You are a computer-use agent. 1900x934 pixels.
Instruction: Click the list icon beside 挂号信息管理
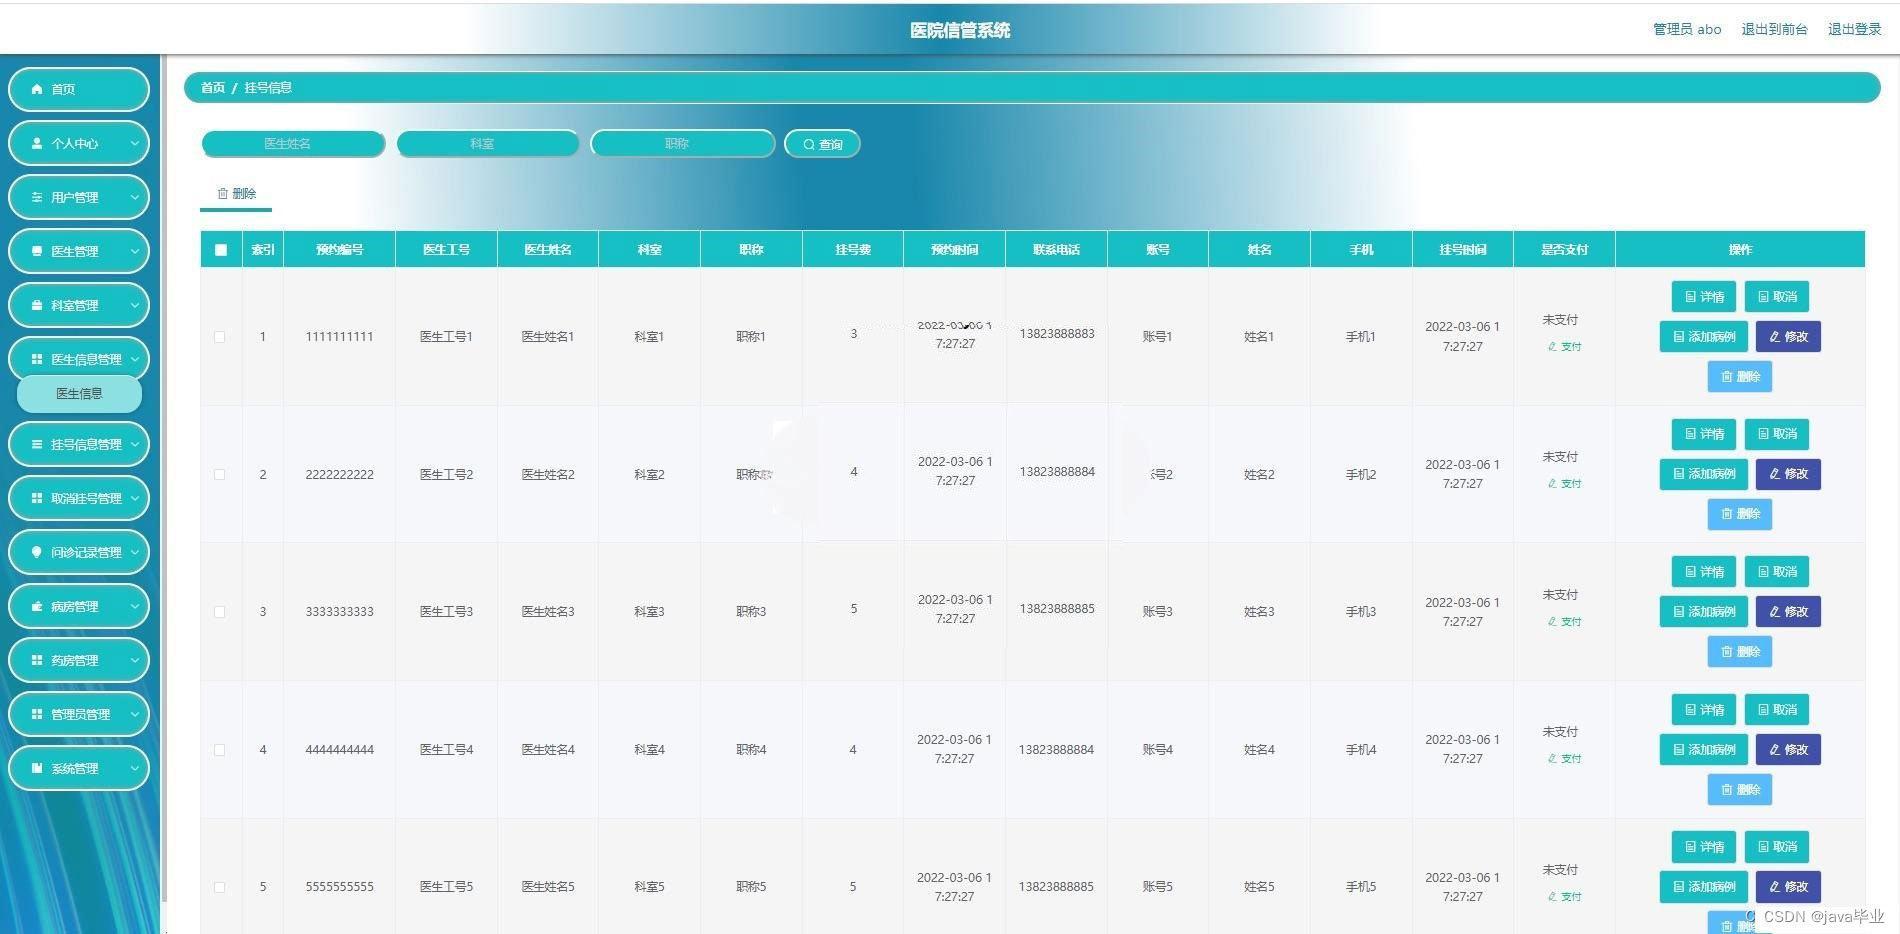pyautogui.click(x=37, y=444)
